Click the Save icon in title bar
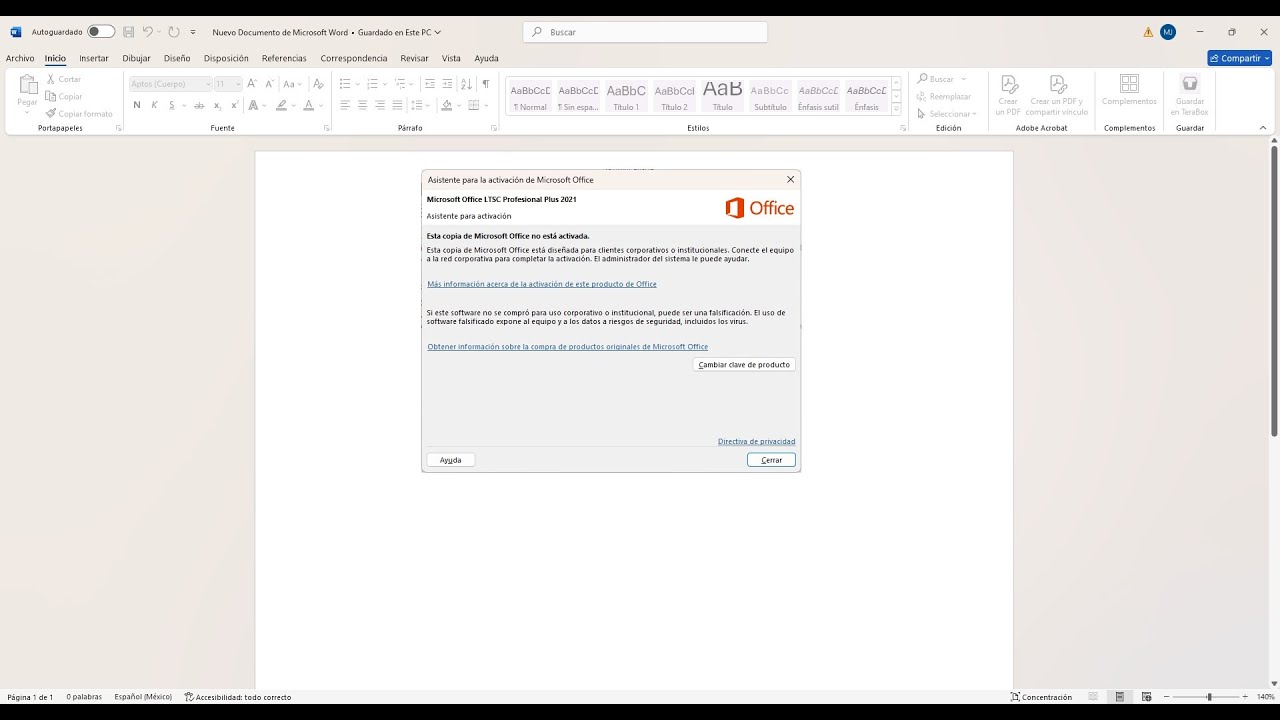Screen dimensions: 1280x720 click(x=129, y=32)
